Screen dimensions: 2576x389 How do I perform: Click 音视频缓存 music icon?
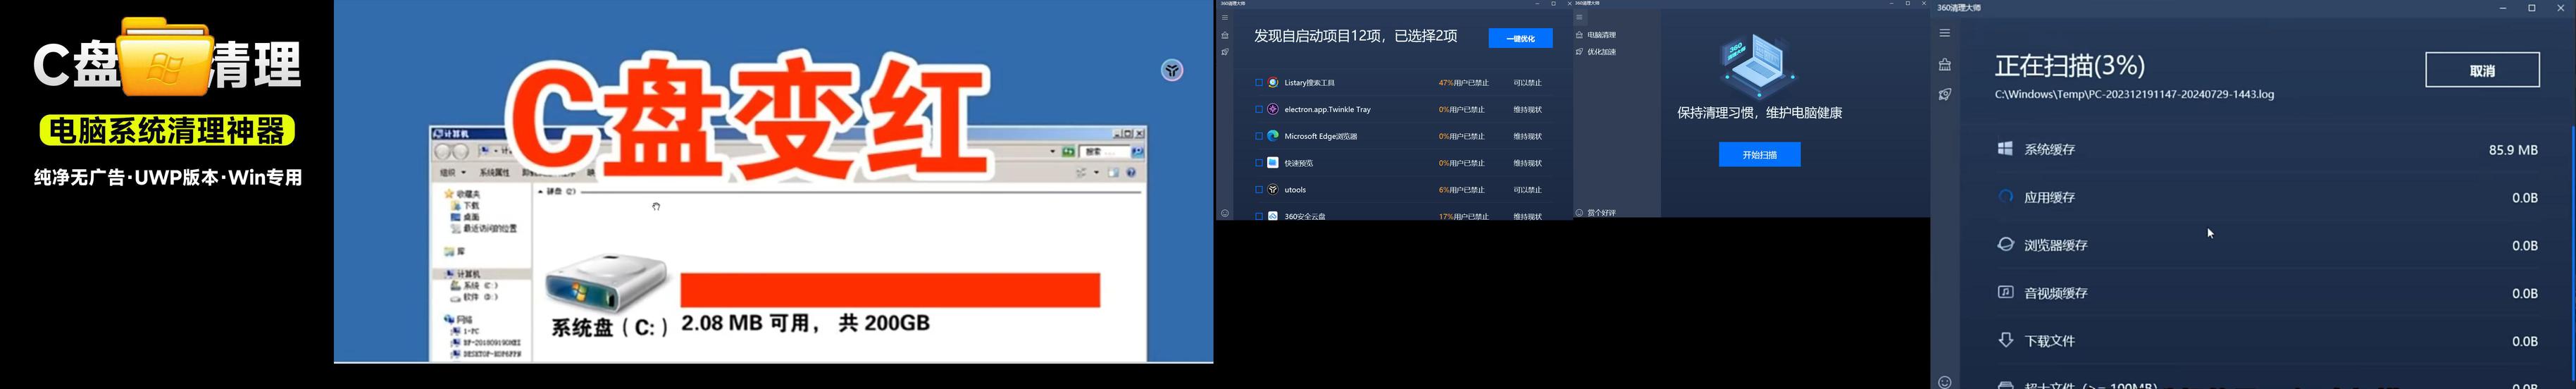[x=2005, y=293]
